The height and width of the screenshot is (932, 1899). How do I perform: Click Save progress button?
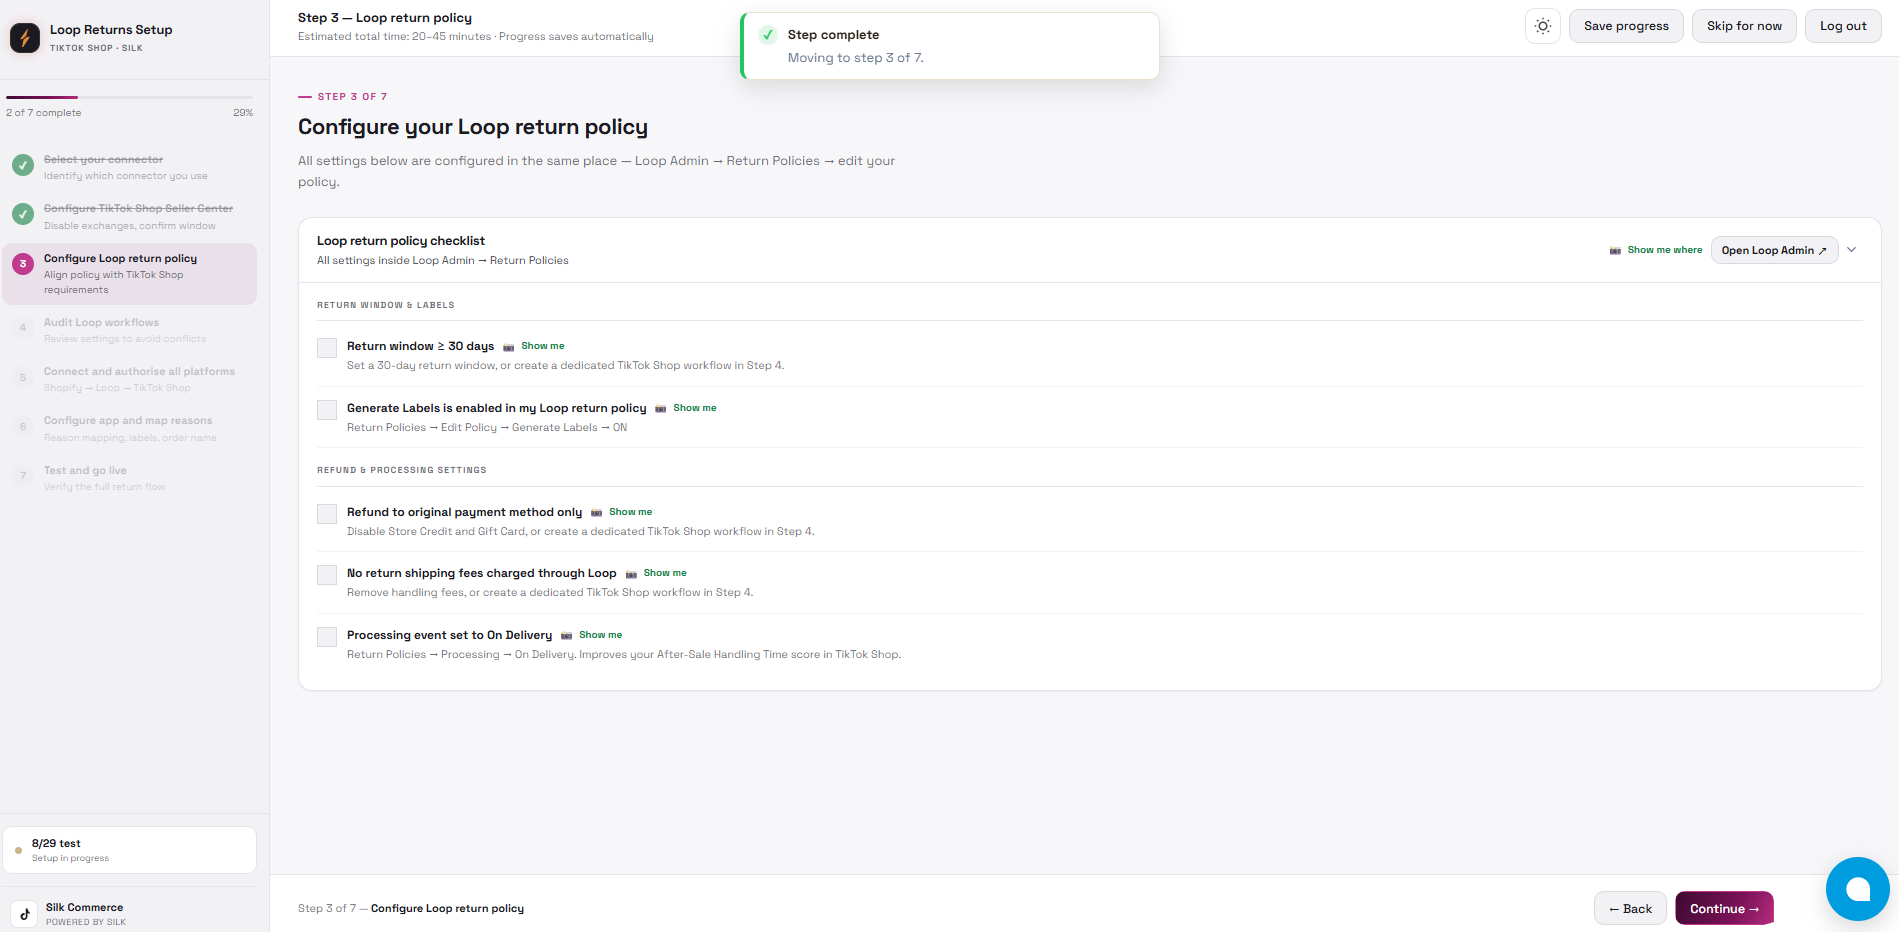click(x=1626, y=26)
